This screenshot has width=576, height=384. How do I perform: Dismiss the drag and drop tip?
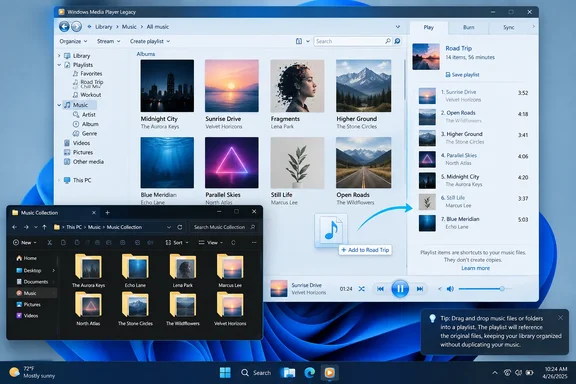(x=560, y=318)
